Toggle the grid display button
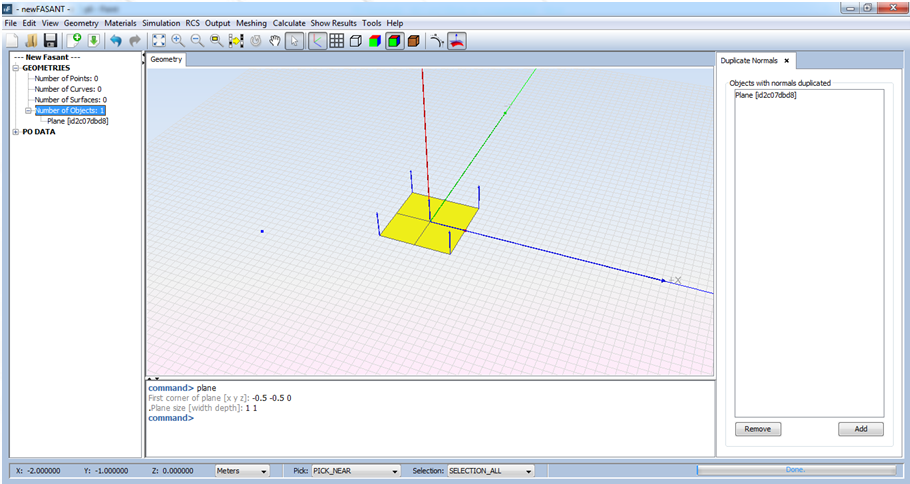Viewport: 910px width, 484px height. click(x=337, y=41)
